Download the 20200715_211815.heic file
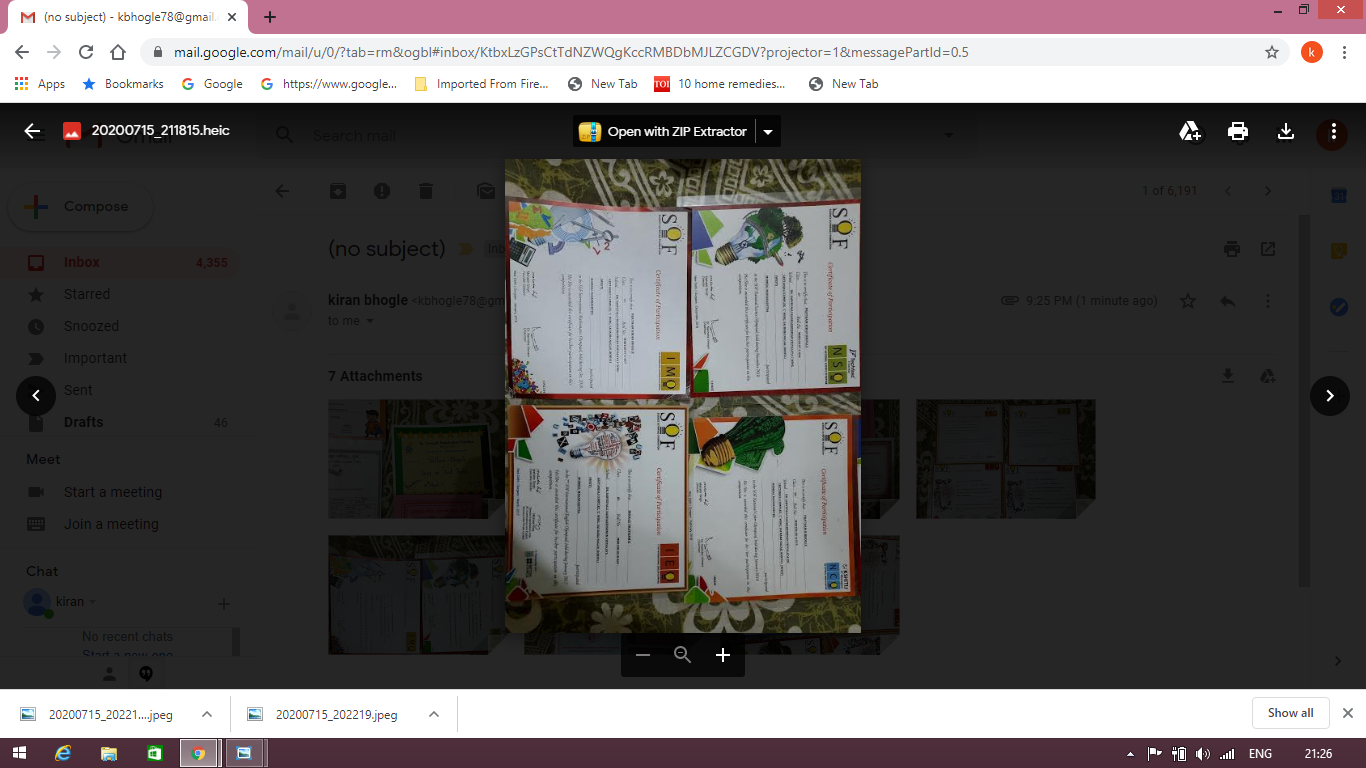This screenshot has height=768, width=1366. pos(1286,131)
